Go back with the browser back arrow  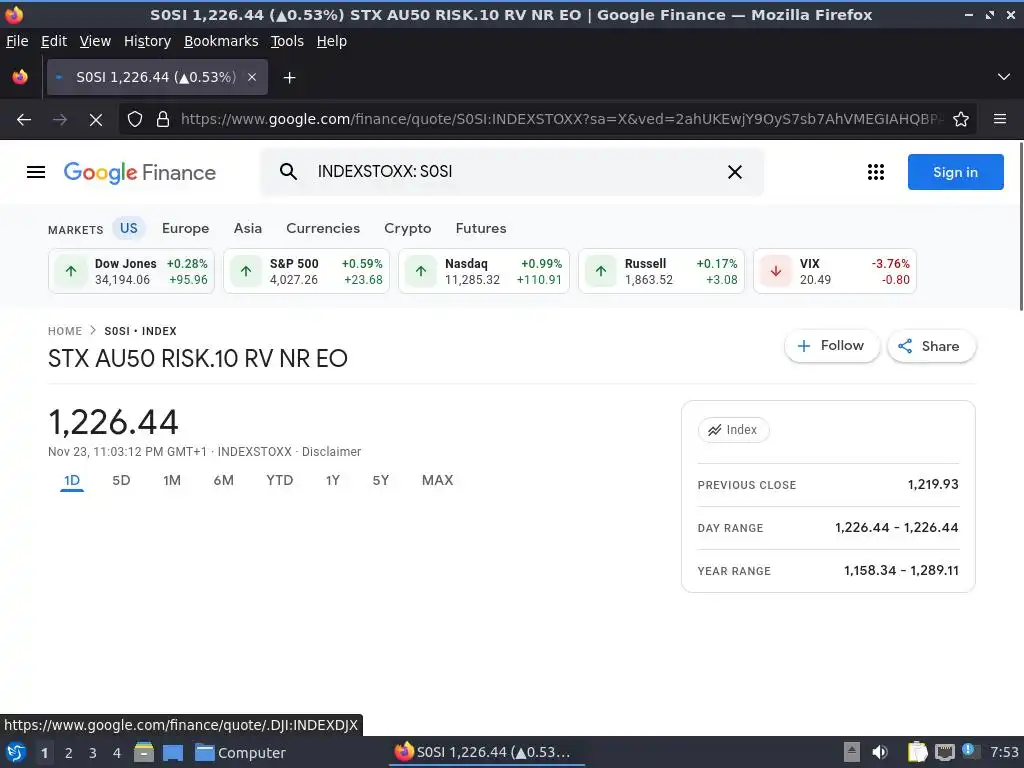point(24,120)
